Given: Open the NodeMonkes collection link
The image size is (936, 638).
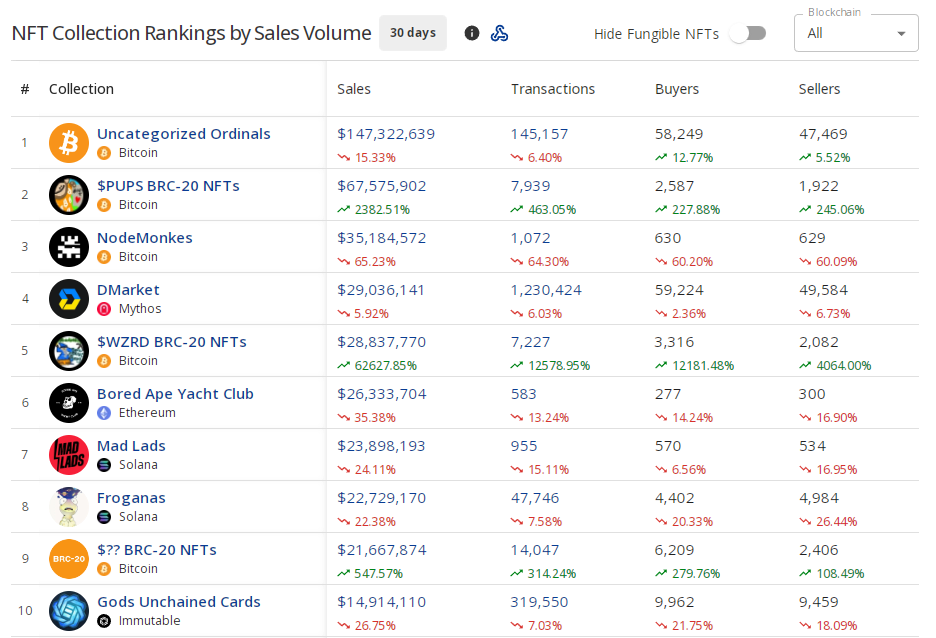Looking at the screenshot, I should coord(145,238).
